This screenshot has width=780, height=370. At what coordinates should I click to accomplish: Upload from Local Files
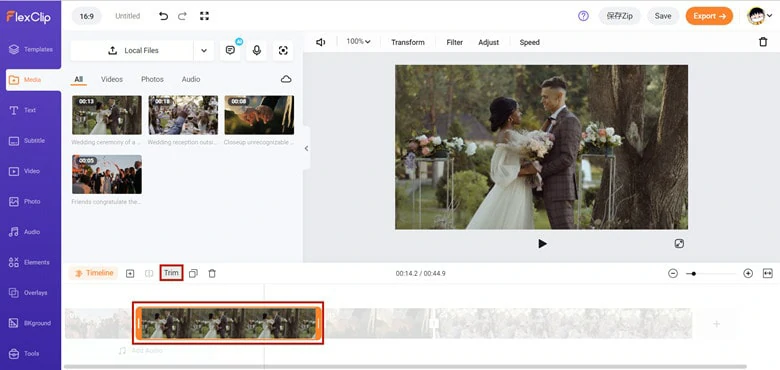(x=132, y=50)
